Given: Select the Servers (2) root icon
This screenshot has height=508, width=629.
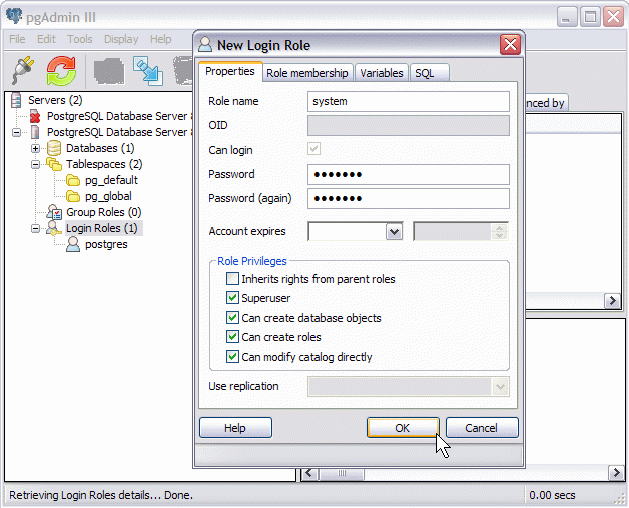Looking at the screenshot, I should [x=16, y=100].
